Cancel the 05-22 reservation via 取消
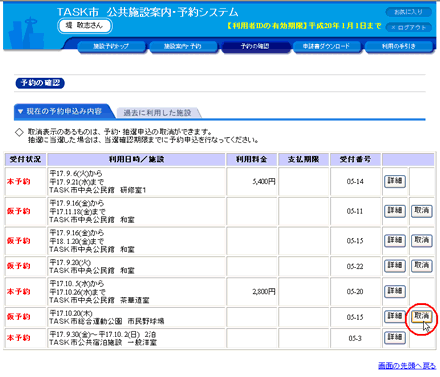 (422, 266)
